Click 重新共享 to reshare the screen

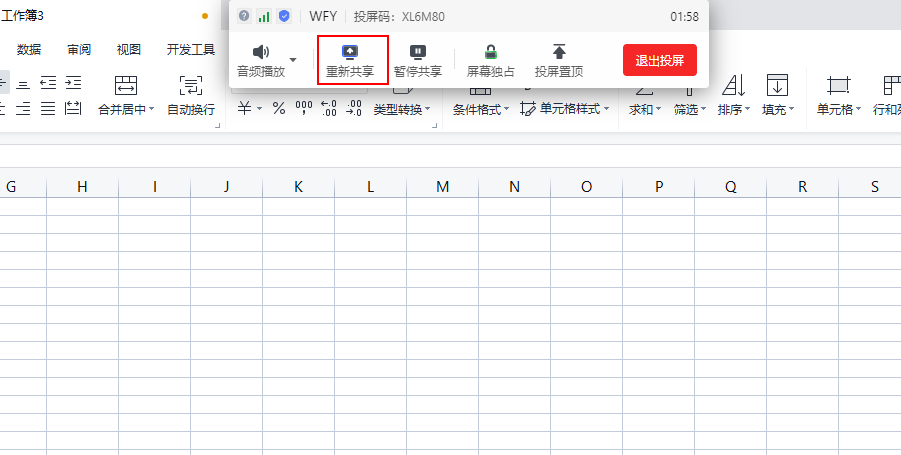(x=350, y=61)
